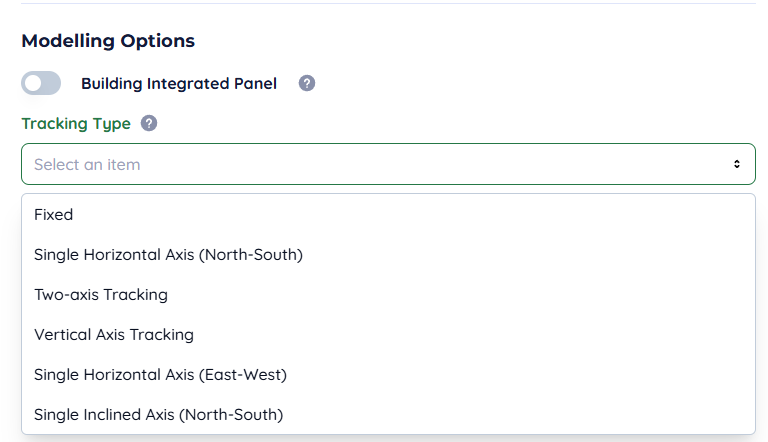
Task: Click empty area inside Tracking Type combo box
Action: coord(450,164)
